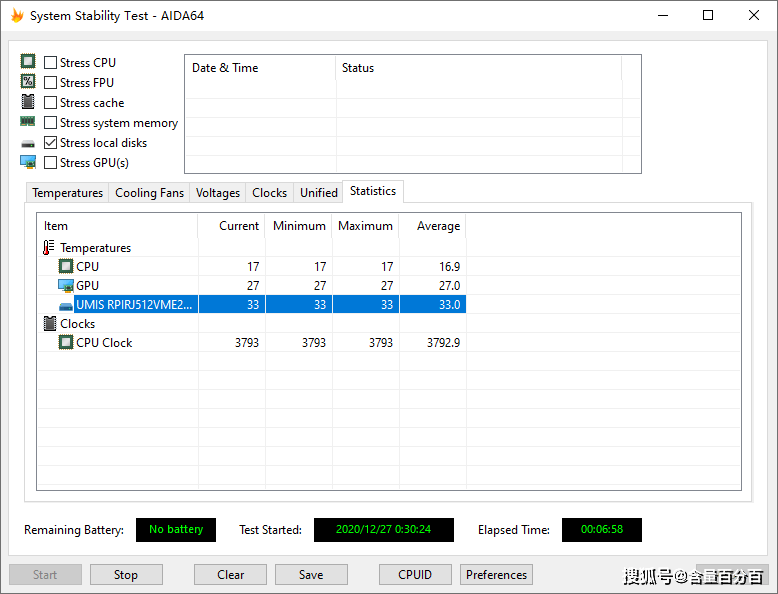Select the Statistics tab

point(373,191)
